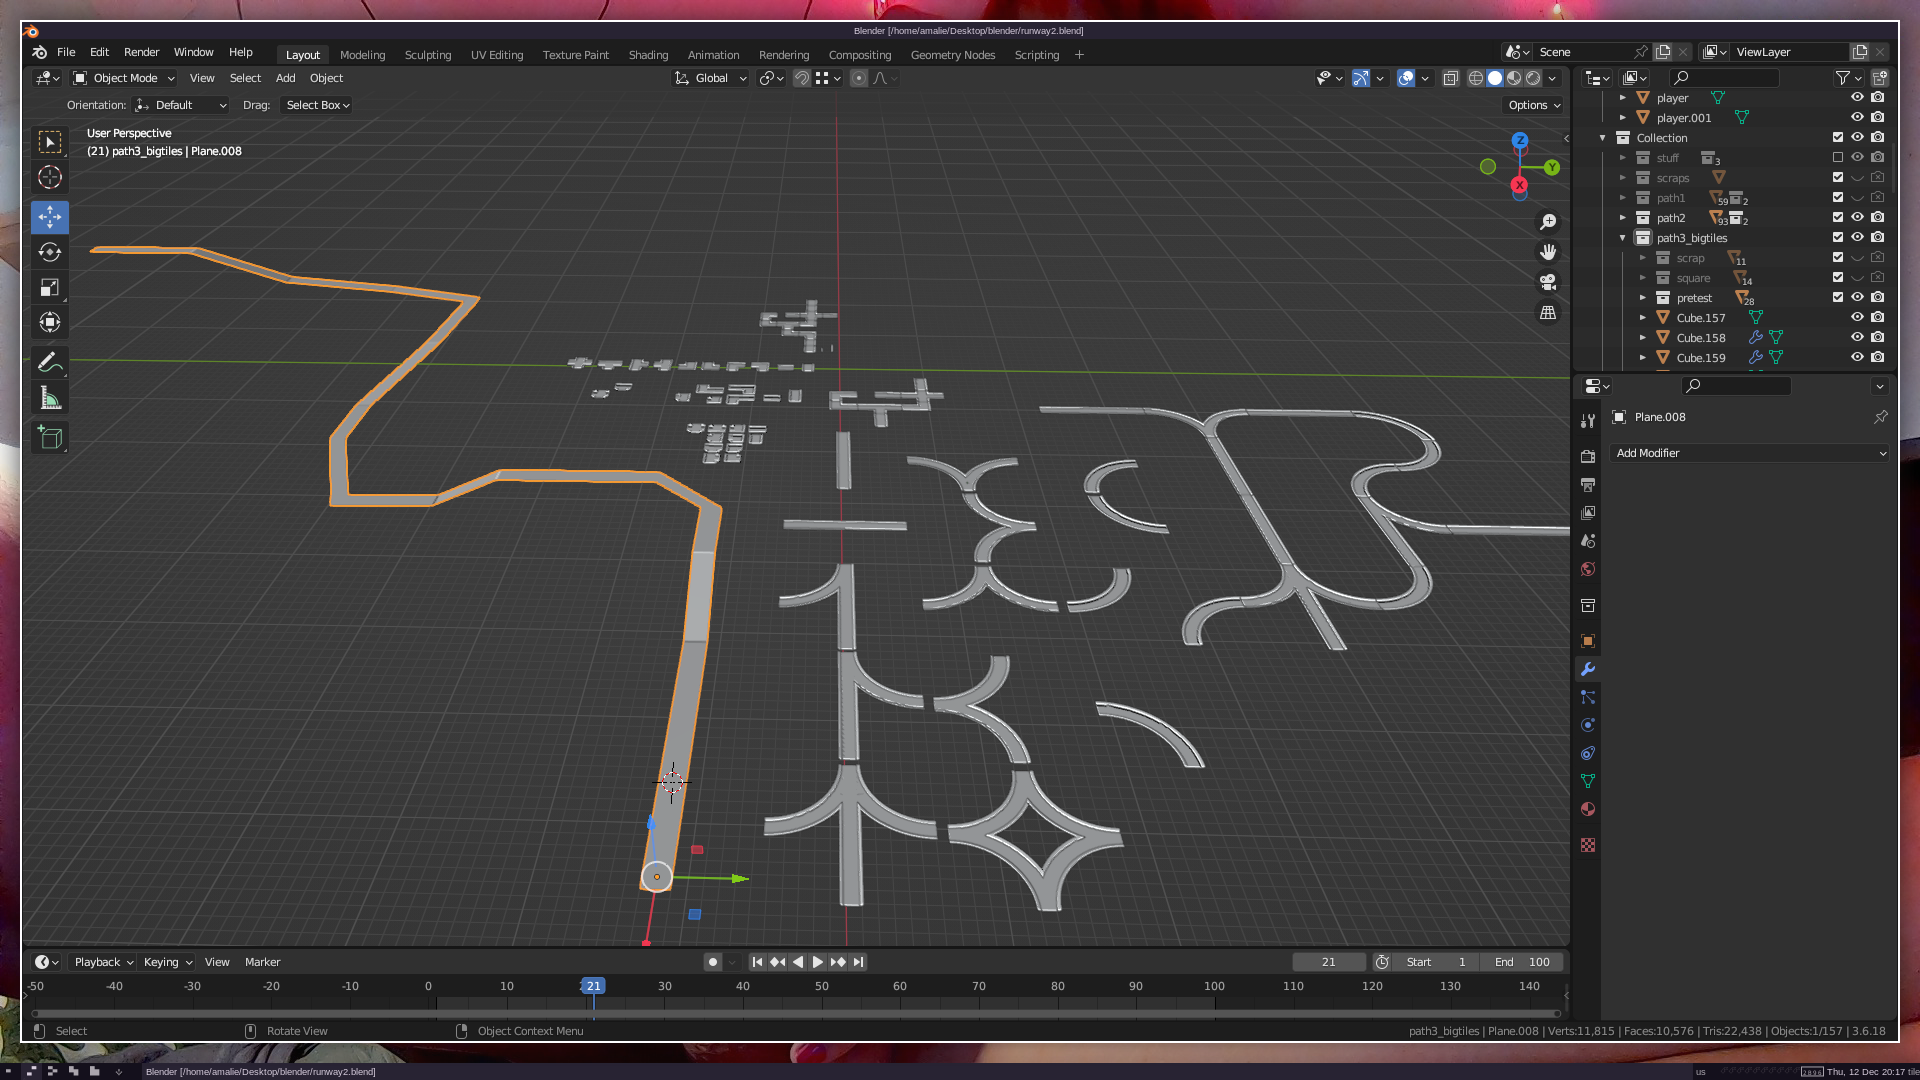The height and width of the screenshot is (1080, 1920).
Task: Collapse the path3_bigtiles collection
Action: [x=1623, y=238]
